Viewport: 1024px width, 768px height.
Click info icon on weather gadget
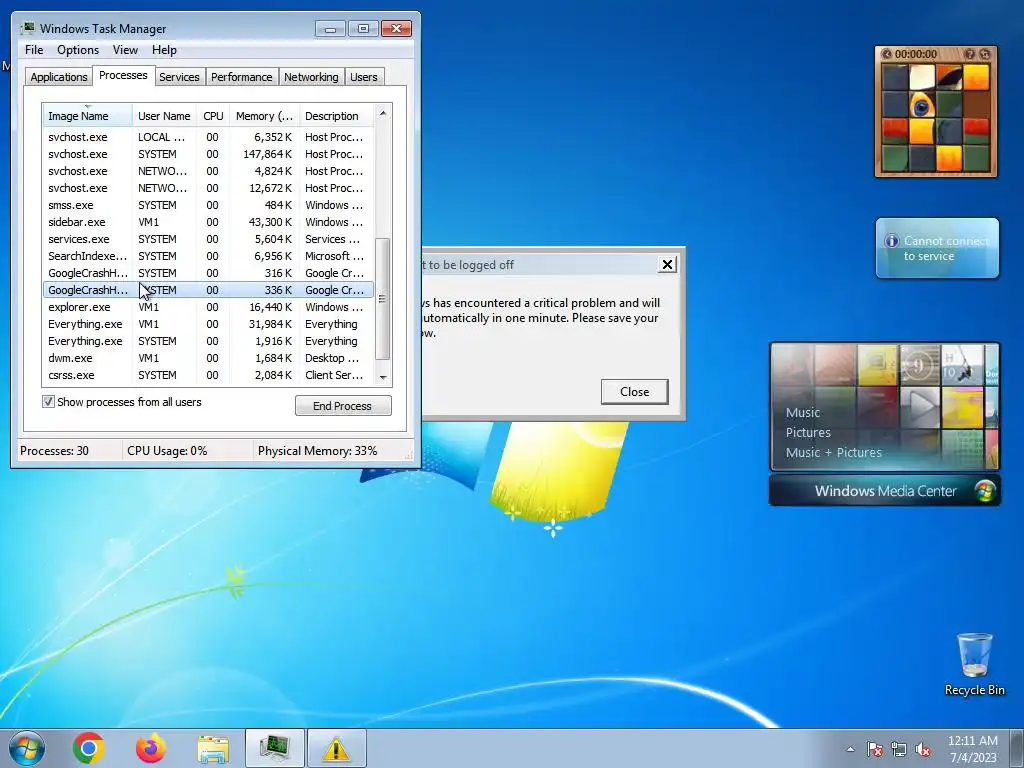pos(891,241)
